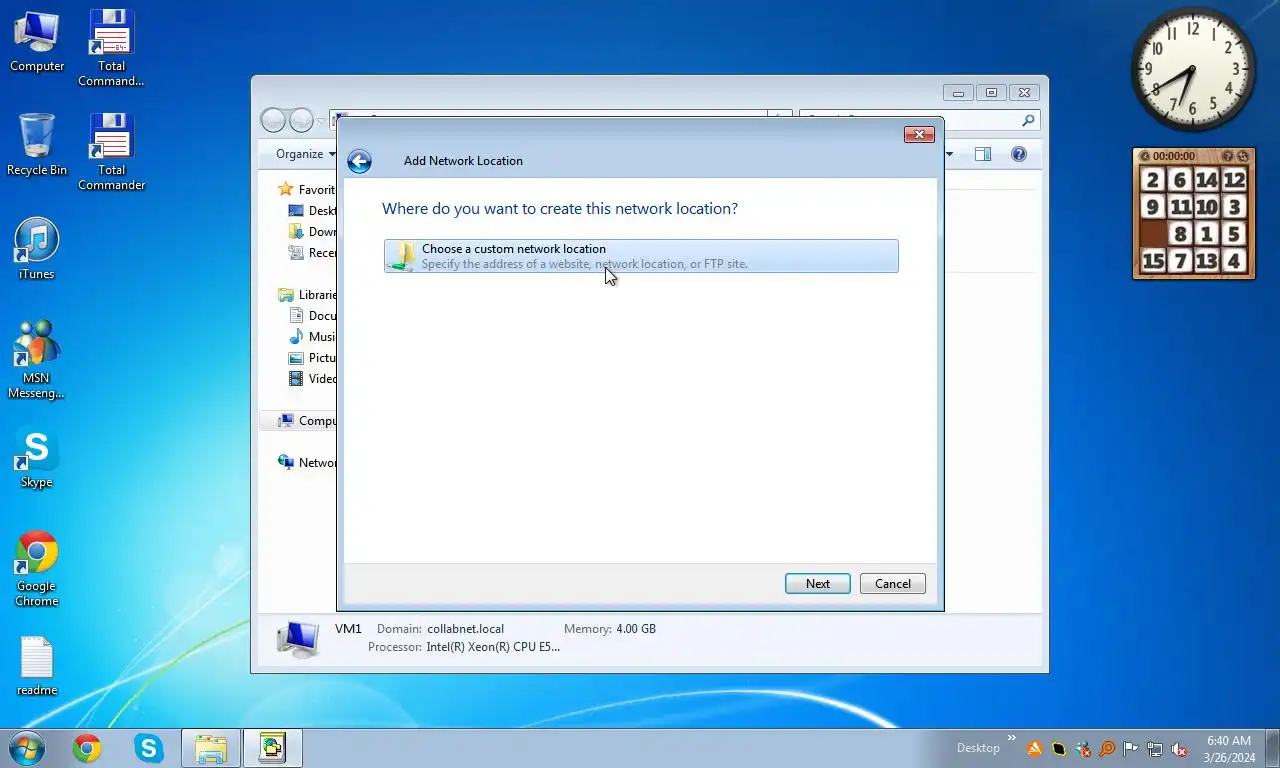The image size is (1280, 768).
Task: Open Action Center flag tray icon
Action: 1131,749
